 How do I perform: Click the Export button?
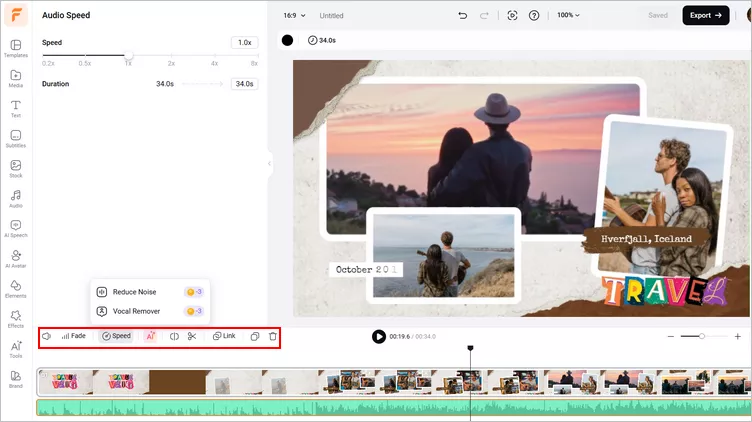(x=705, y=15)
